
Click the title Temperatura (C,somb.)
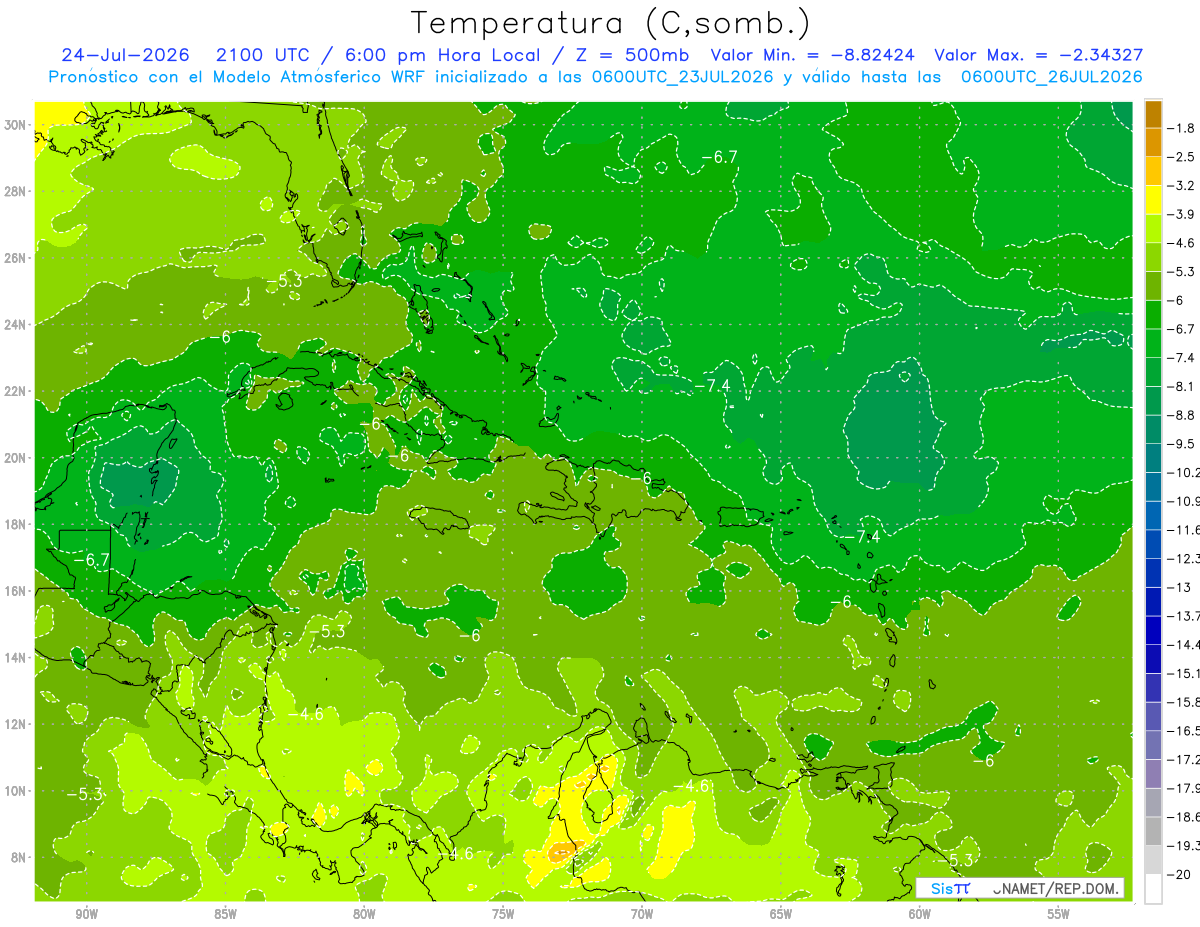611,23
